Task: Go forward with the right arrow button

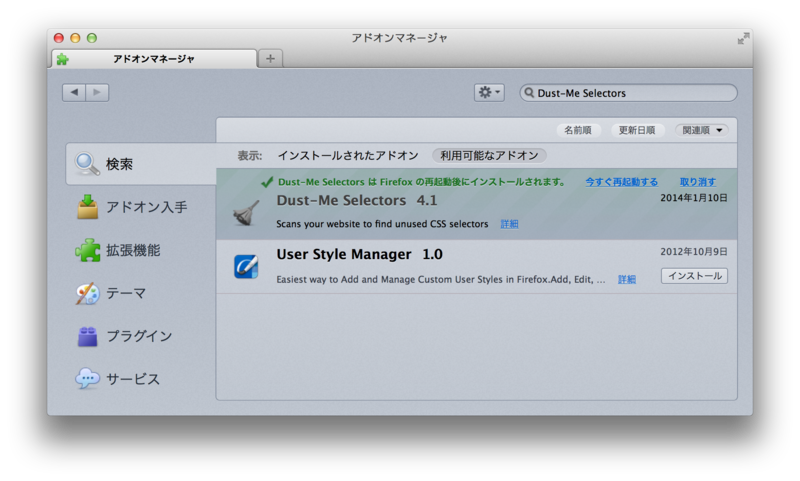Action: [x=97, y=92]
